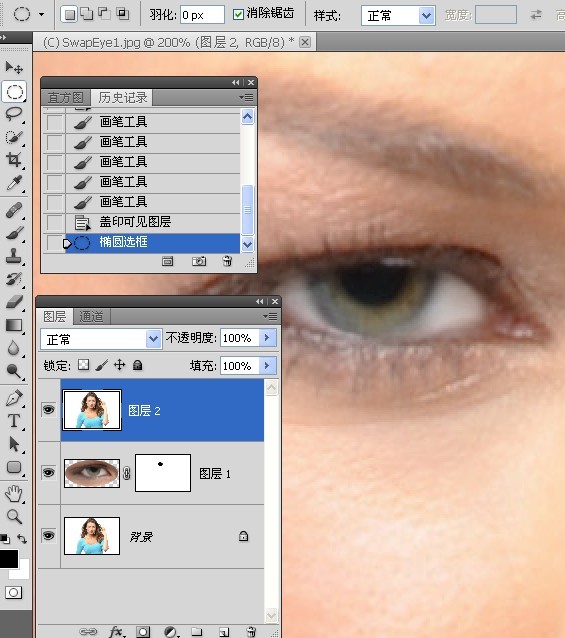
Task: Expand the 不透明度 opacity slider arrow
Action: coord(267,338)
